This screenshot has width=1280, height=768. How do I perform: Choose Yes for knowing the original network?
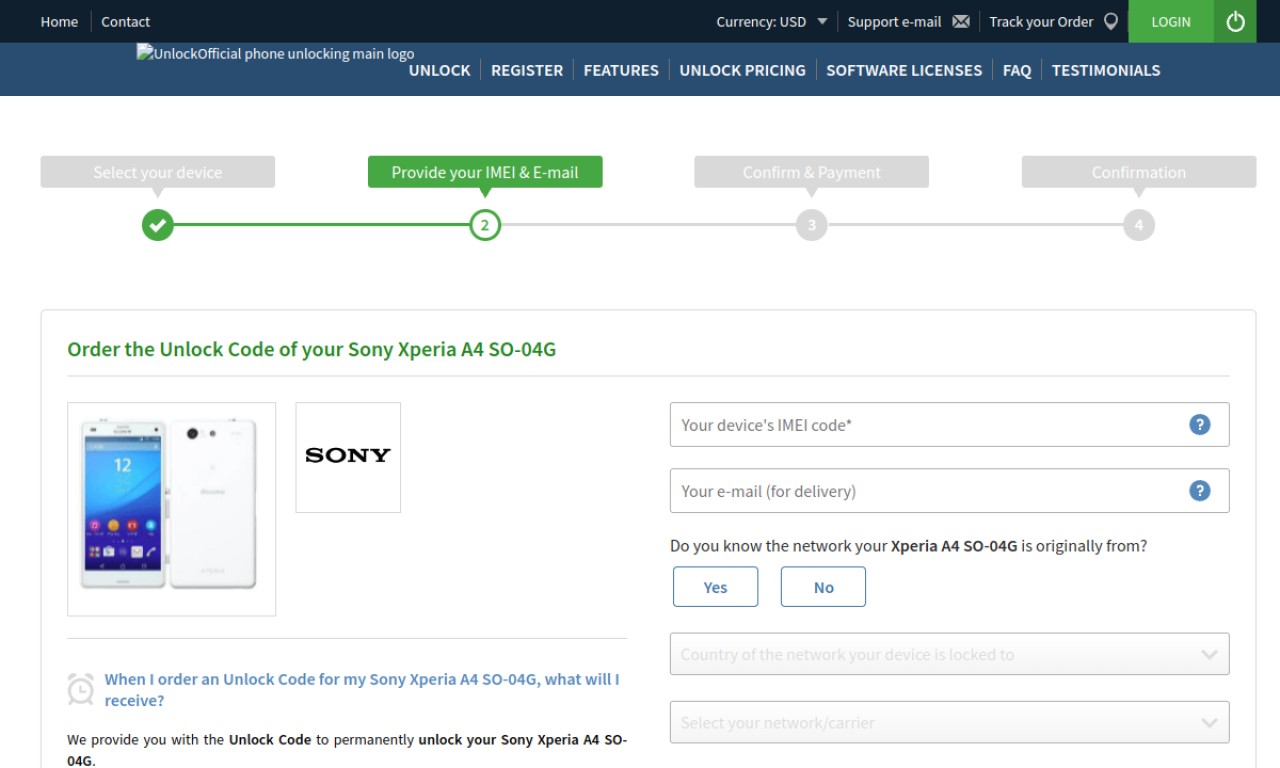pos(715,587)
